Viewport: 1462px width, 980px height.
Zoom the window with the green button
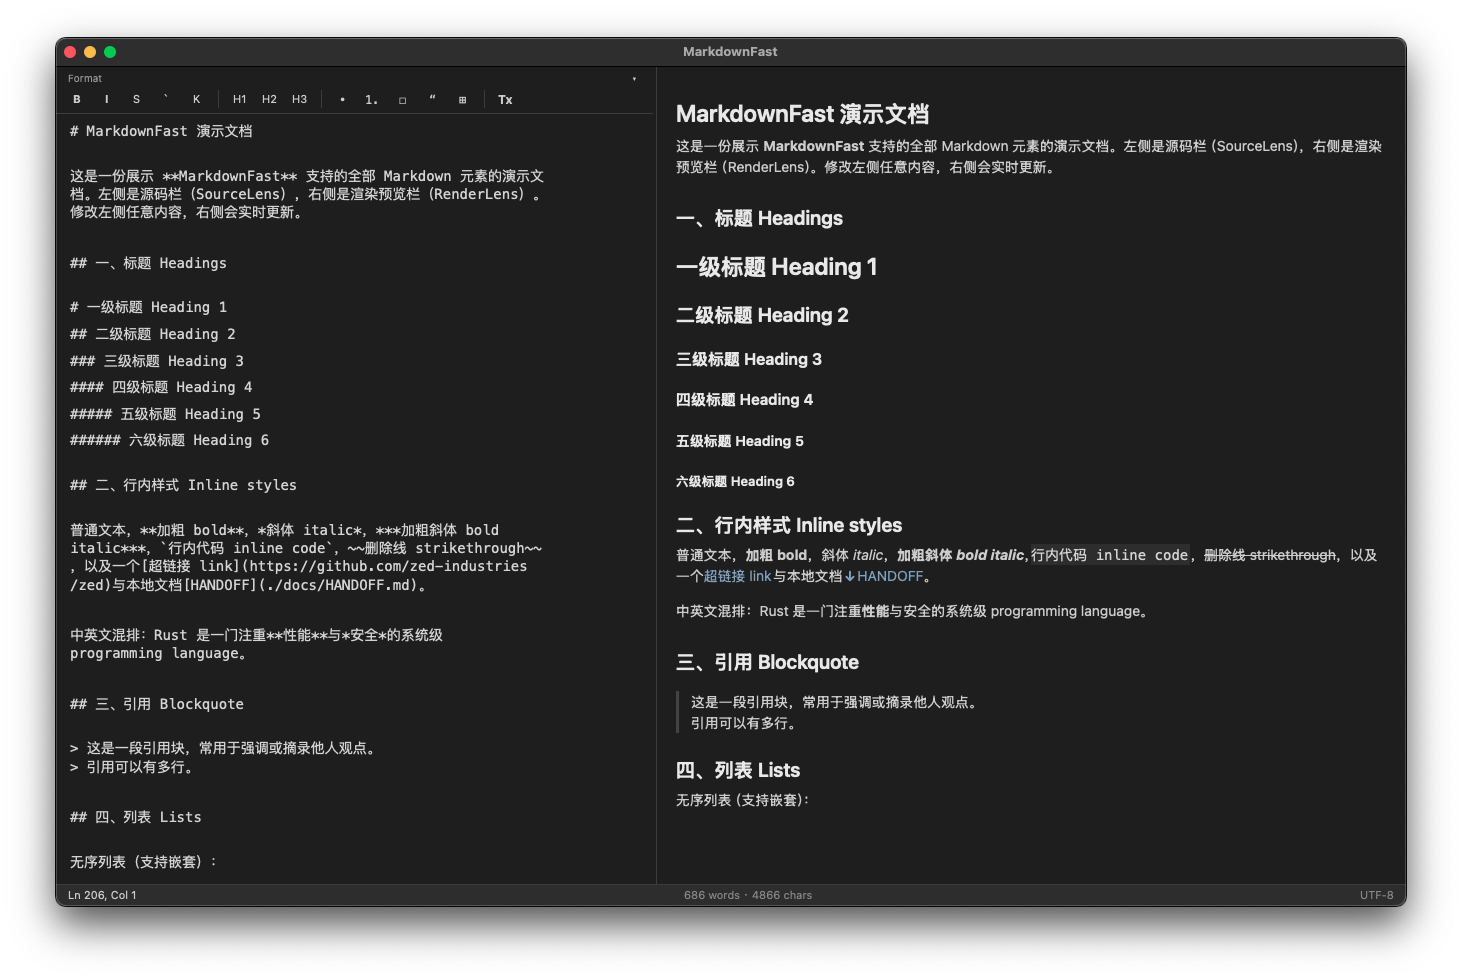coord(110,52)
